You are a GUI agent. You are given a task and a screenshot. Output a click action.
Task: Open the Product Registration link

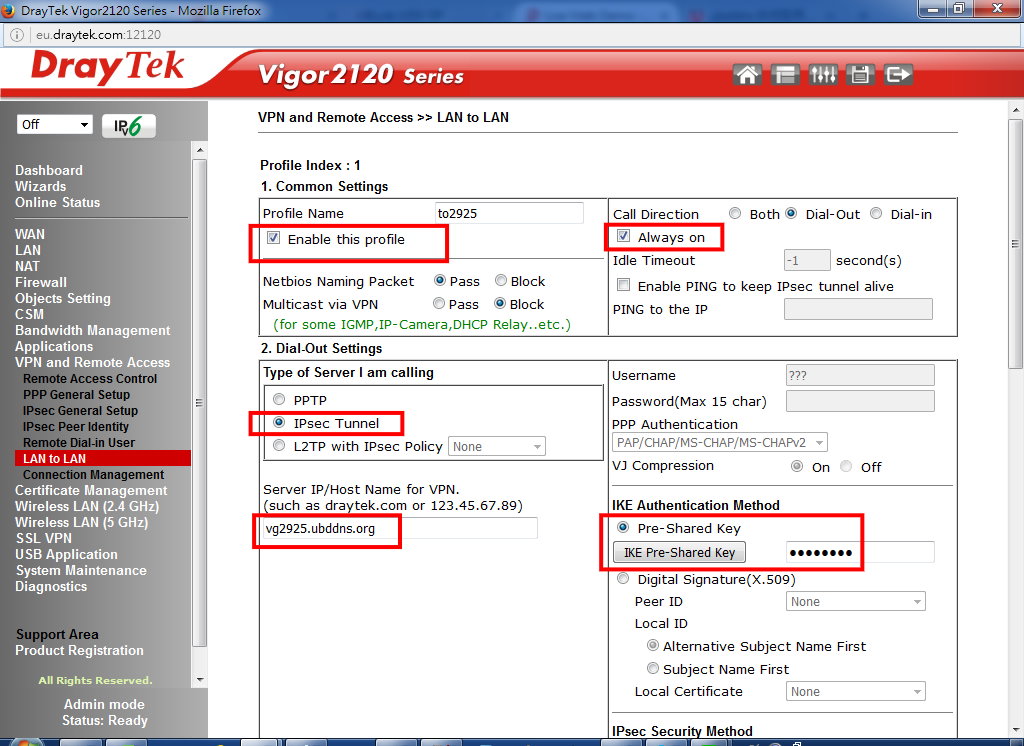coord(79,650)
